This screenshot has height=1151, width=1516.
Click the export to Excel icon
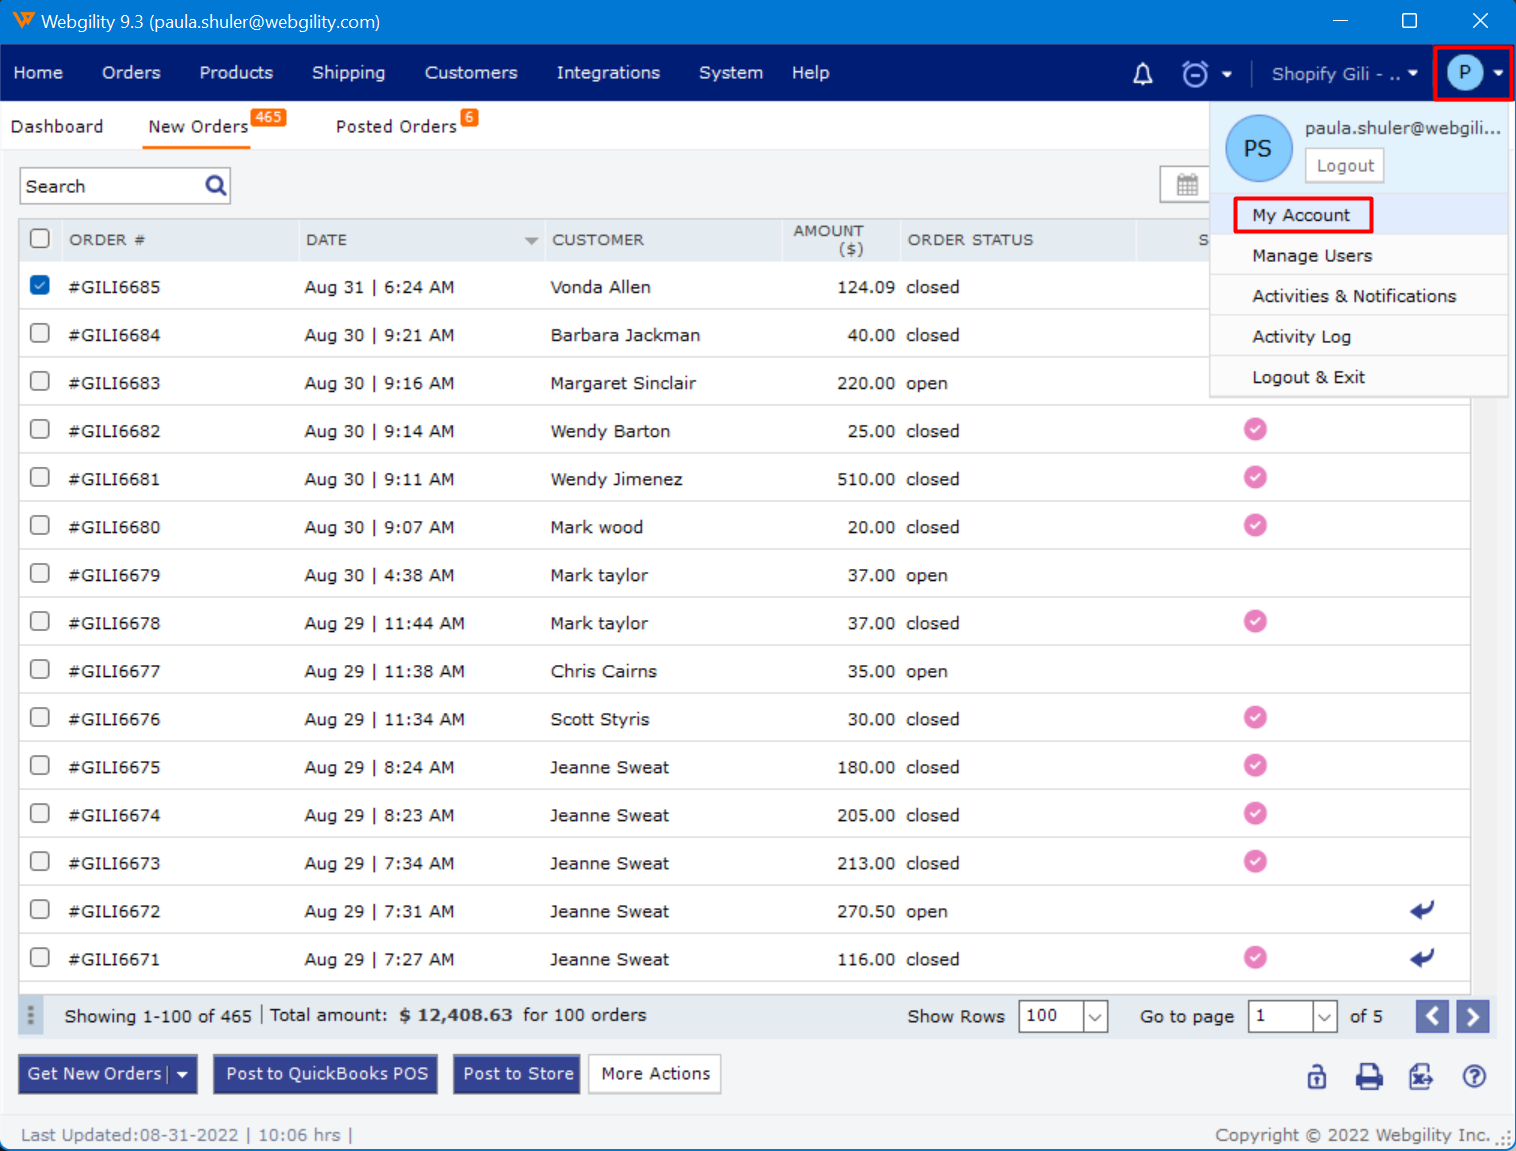[1421, 1076]
